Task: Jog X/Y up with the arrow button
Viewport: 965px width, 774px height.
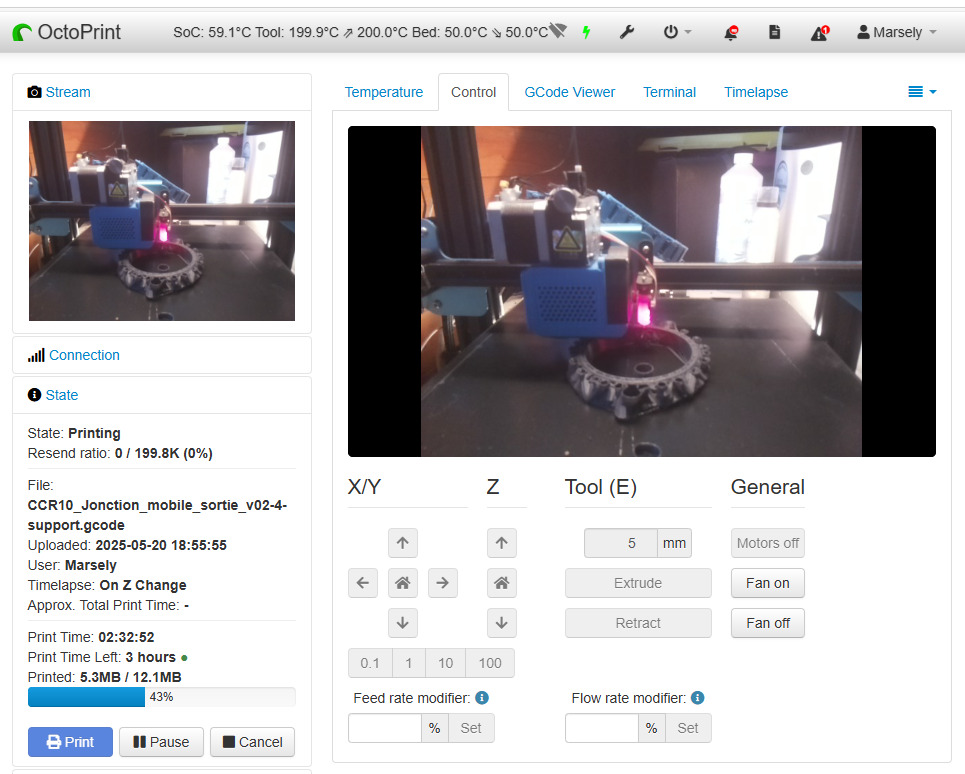Action: click(402, 543)
